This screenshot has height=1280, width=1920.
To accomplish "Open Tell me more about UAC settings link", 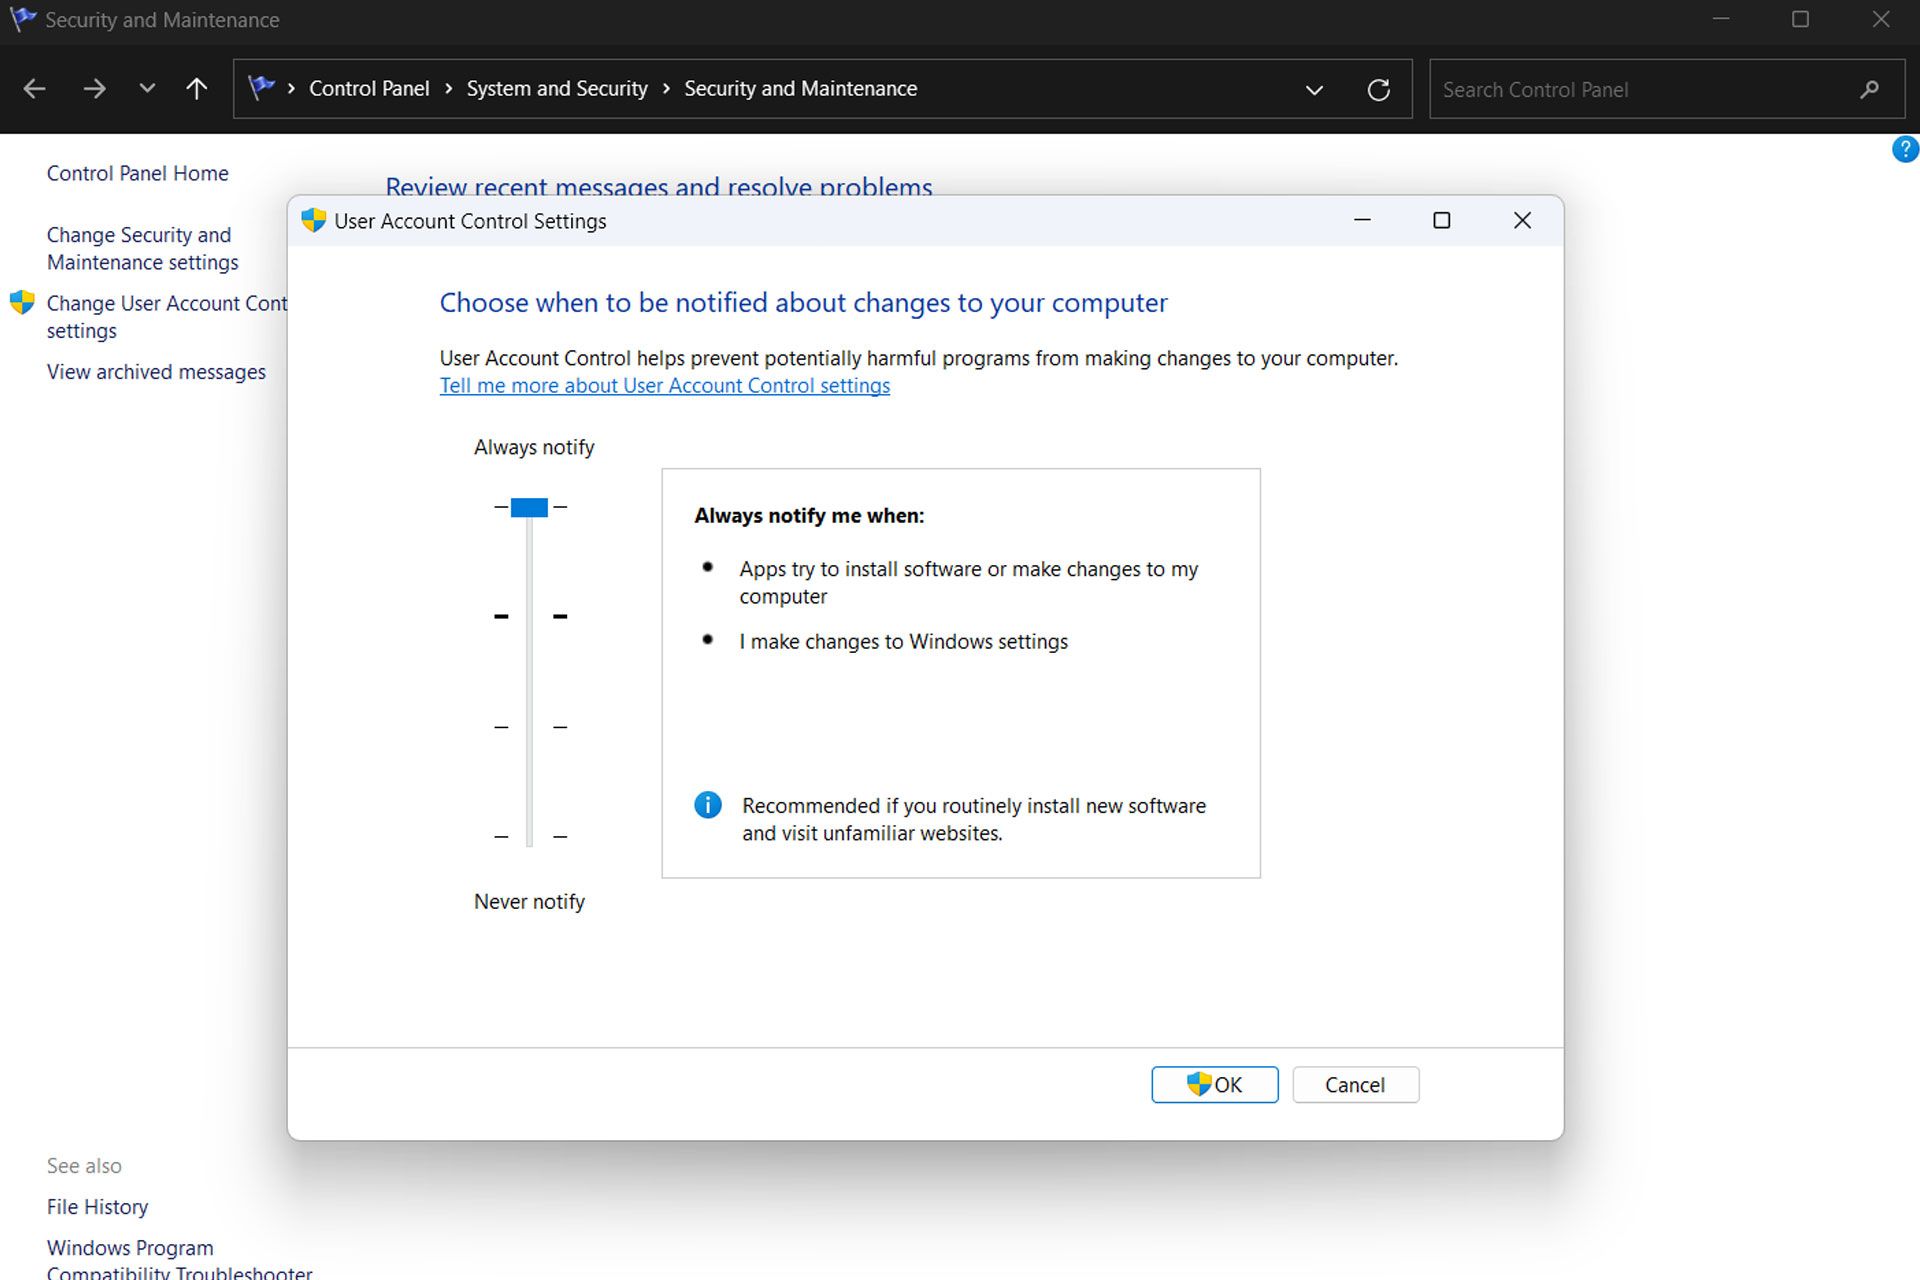I will (664, 384).
